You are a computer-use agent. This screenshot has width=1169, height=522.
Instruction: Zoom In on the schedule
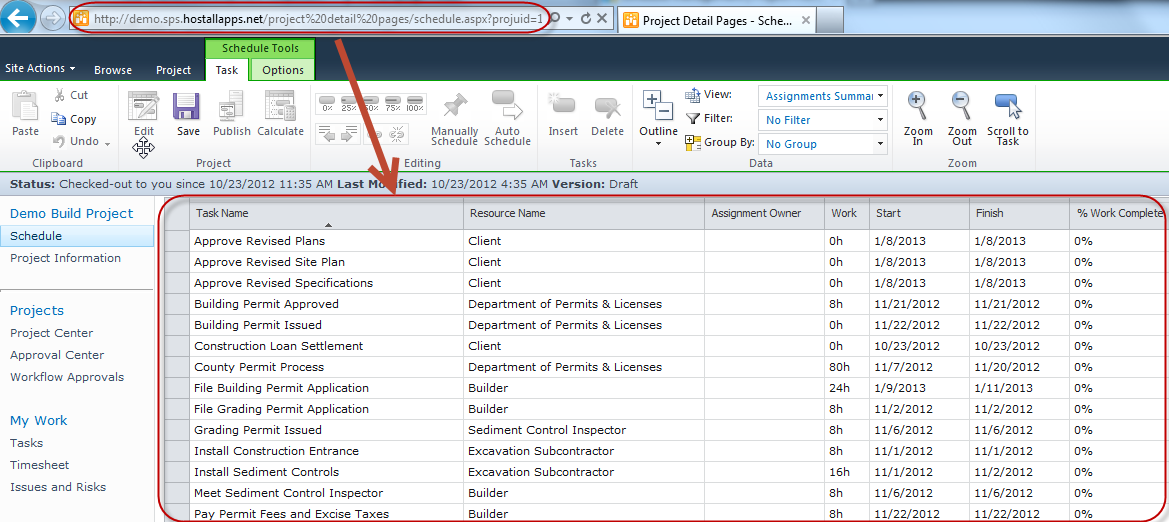918,118
